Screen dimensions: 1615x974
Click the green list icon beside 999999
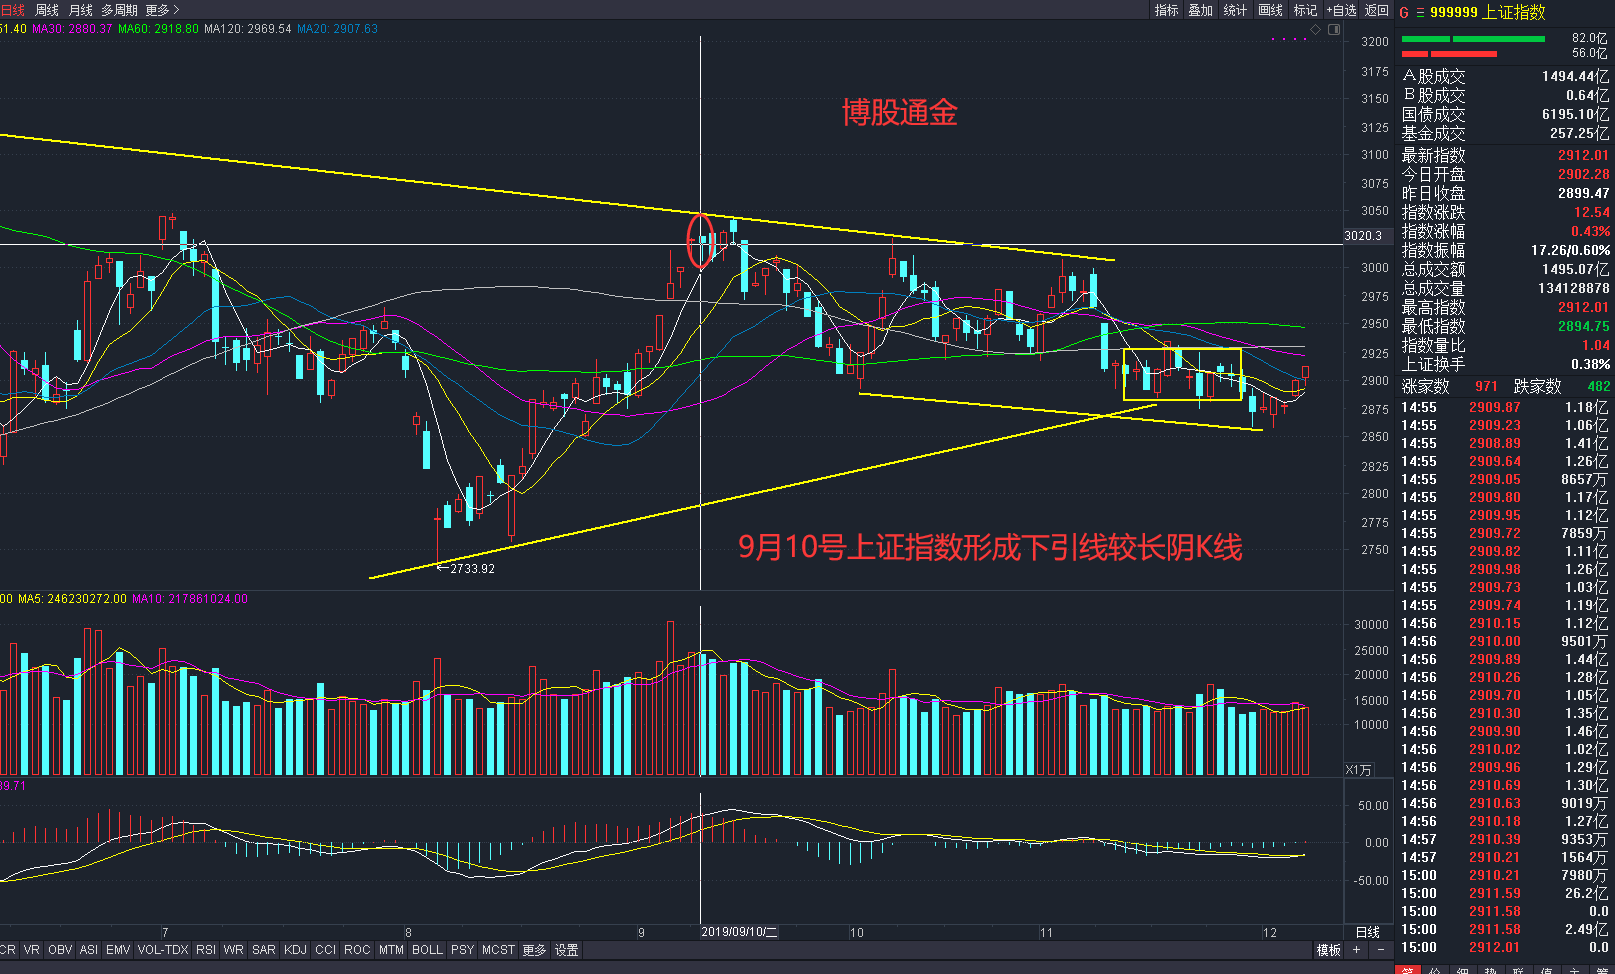pyautogui.click(x=1420, y=12)
